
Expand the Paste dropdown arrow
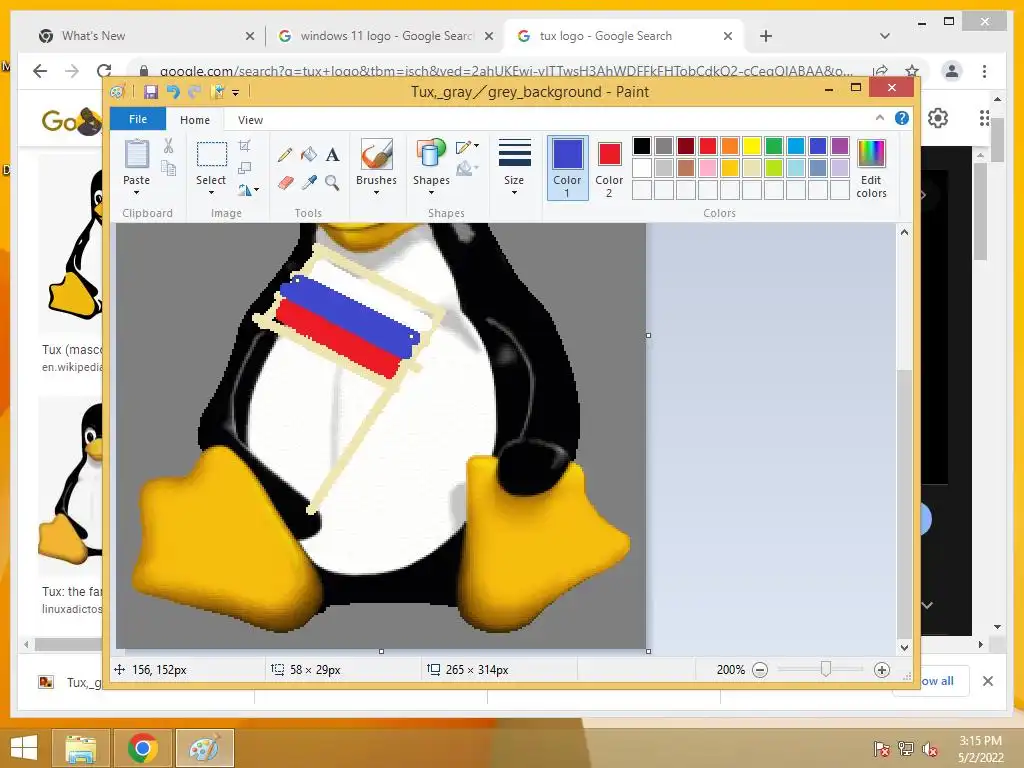[x=136, y=193]
